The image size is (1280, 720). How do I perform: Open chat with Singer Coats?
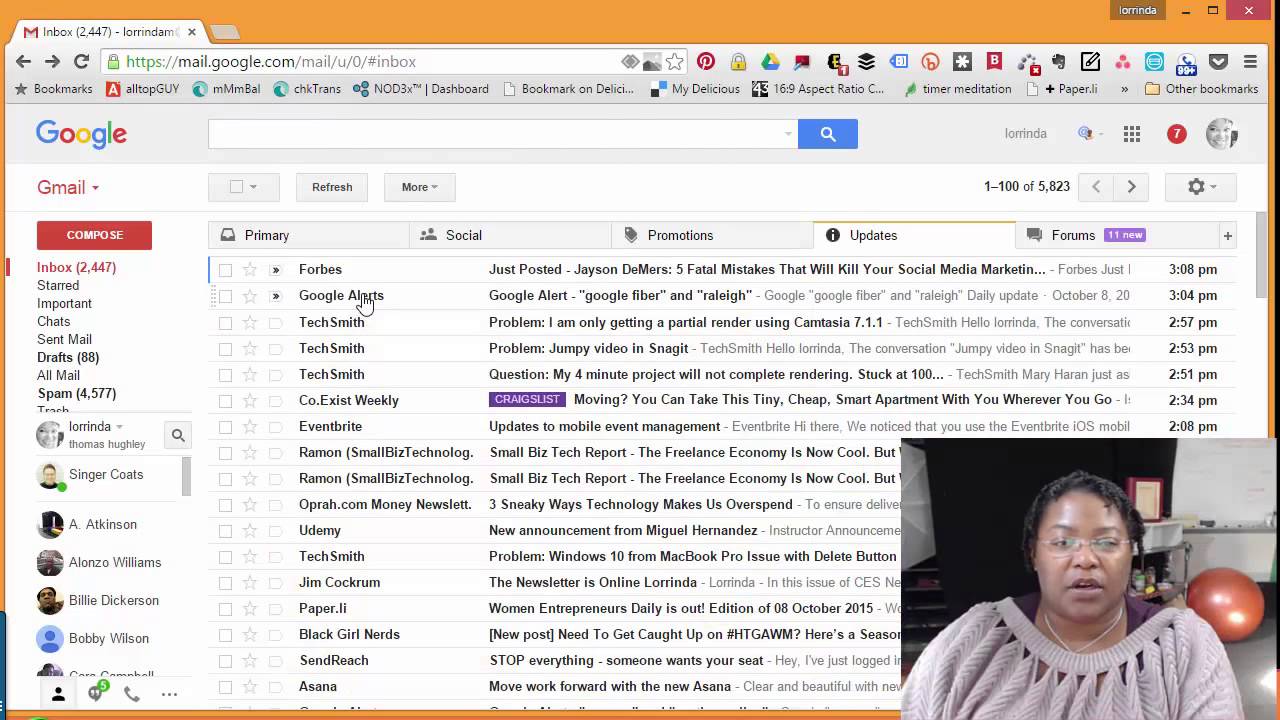point(106,475)
